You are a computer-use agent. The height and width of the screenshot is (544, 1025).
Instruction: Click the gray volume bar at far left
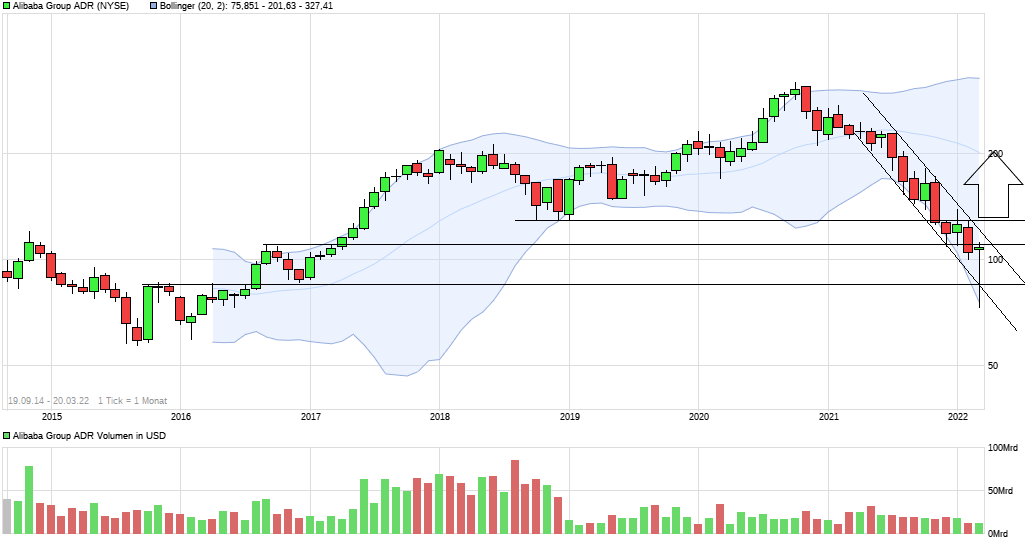[x=7, y=516]
